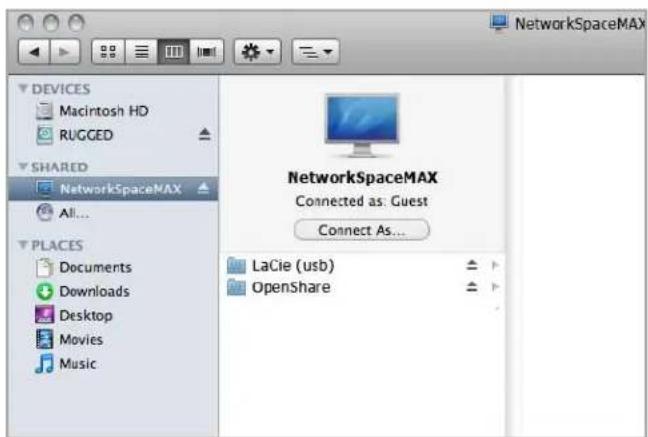Open the gear Action menu
Image resolution: width=648 pixels, height=437 pixels.
click(257, 52)
